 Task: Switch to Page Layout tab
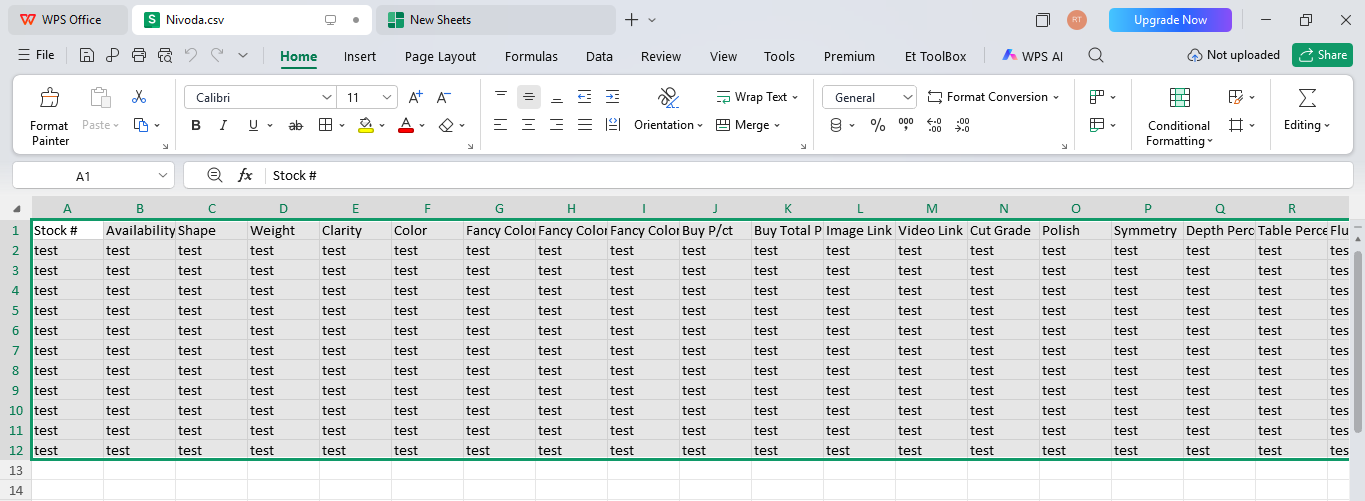tap(440, 56)
